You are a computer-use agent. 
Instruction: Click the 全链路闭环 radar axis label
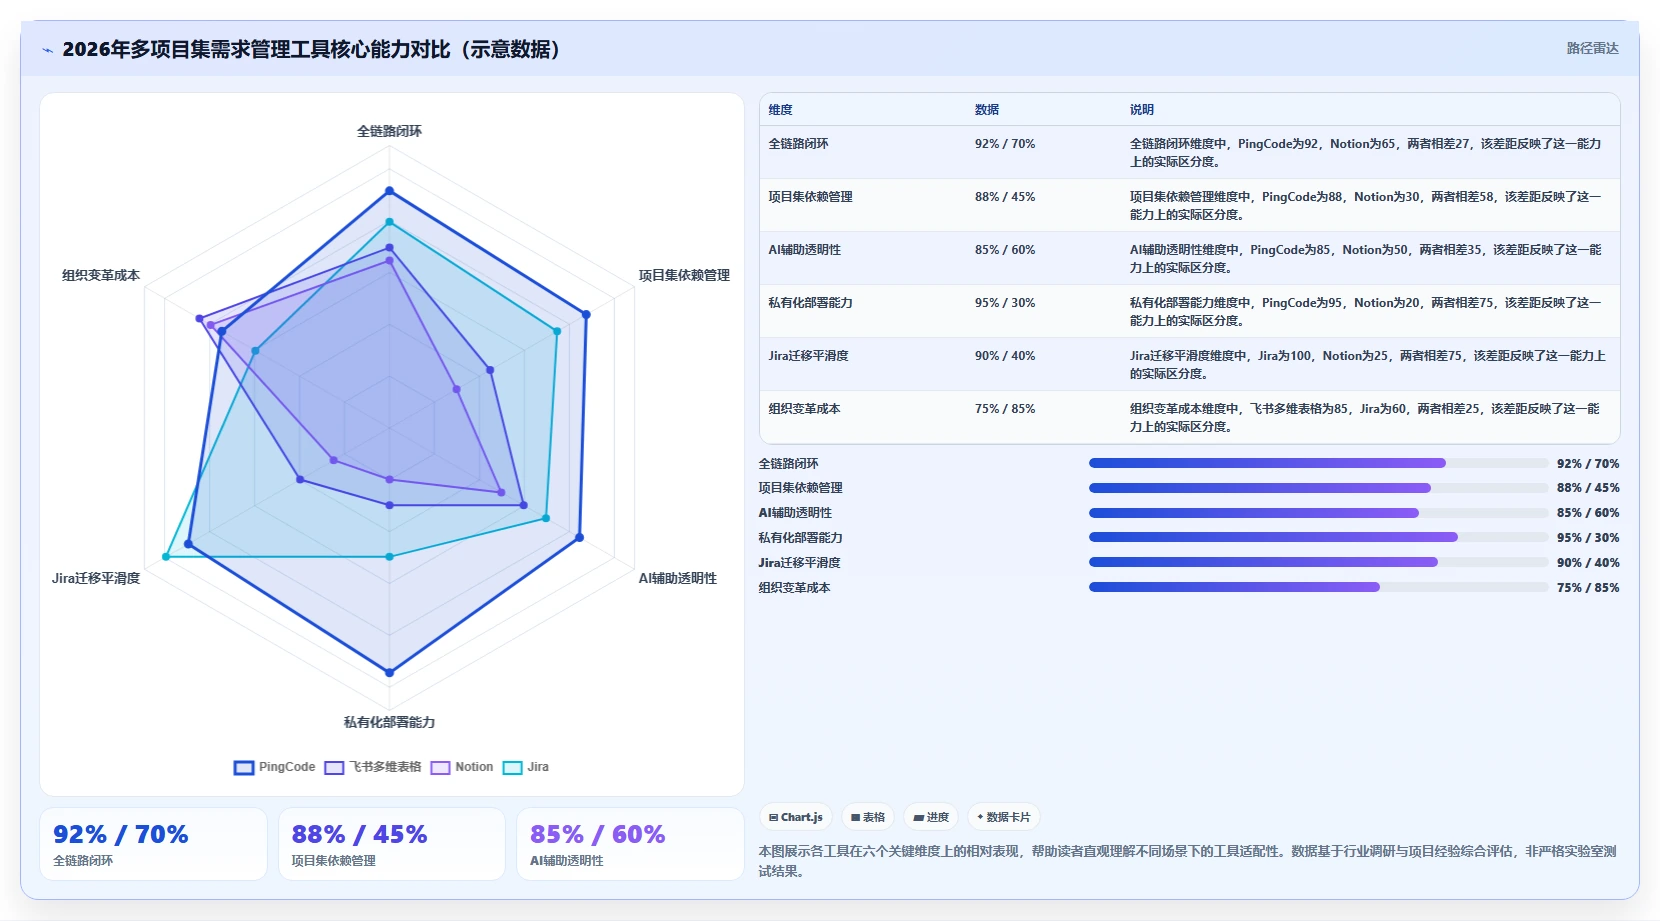pos(389,131)
